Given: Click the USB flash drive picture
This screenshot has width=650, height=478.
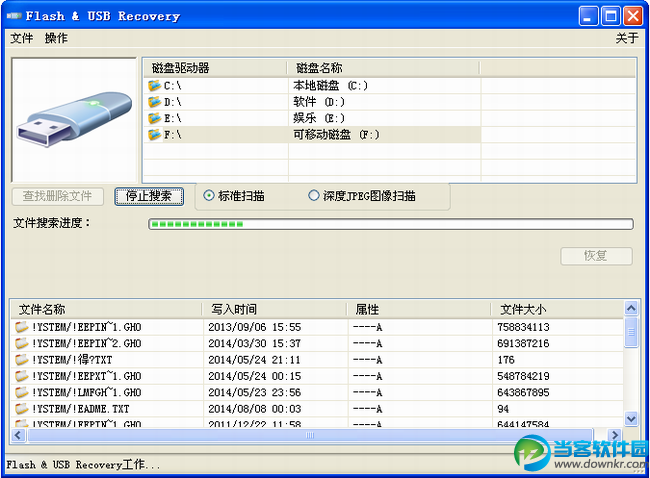Looking at the screenshot, I should pos(74,119).
